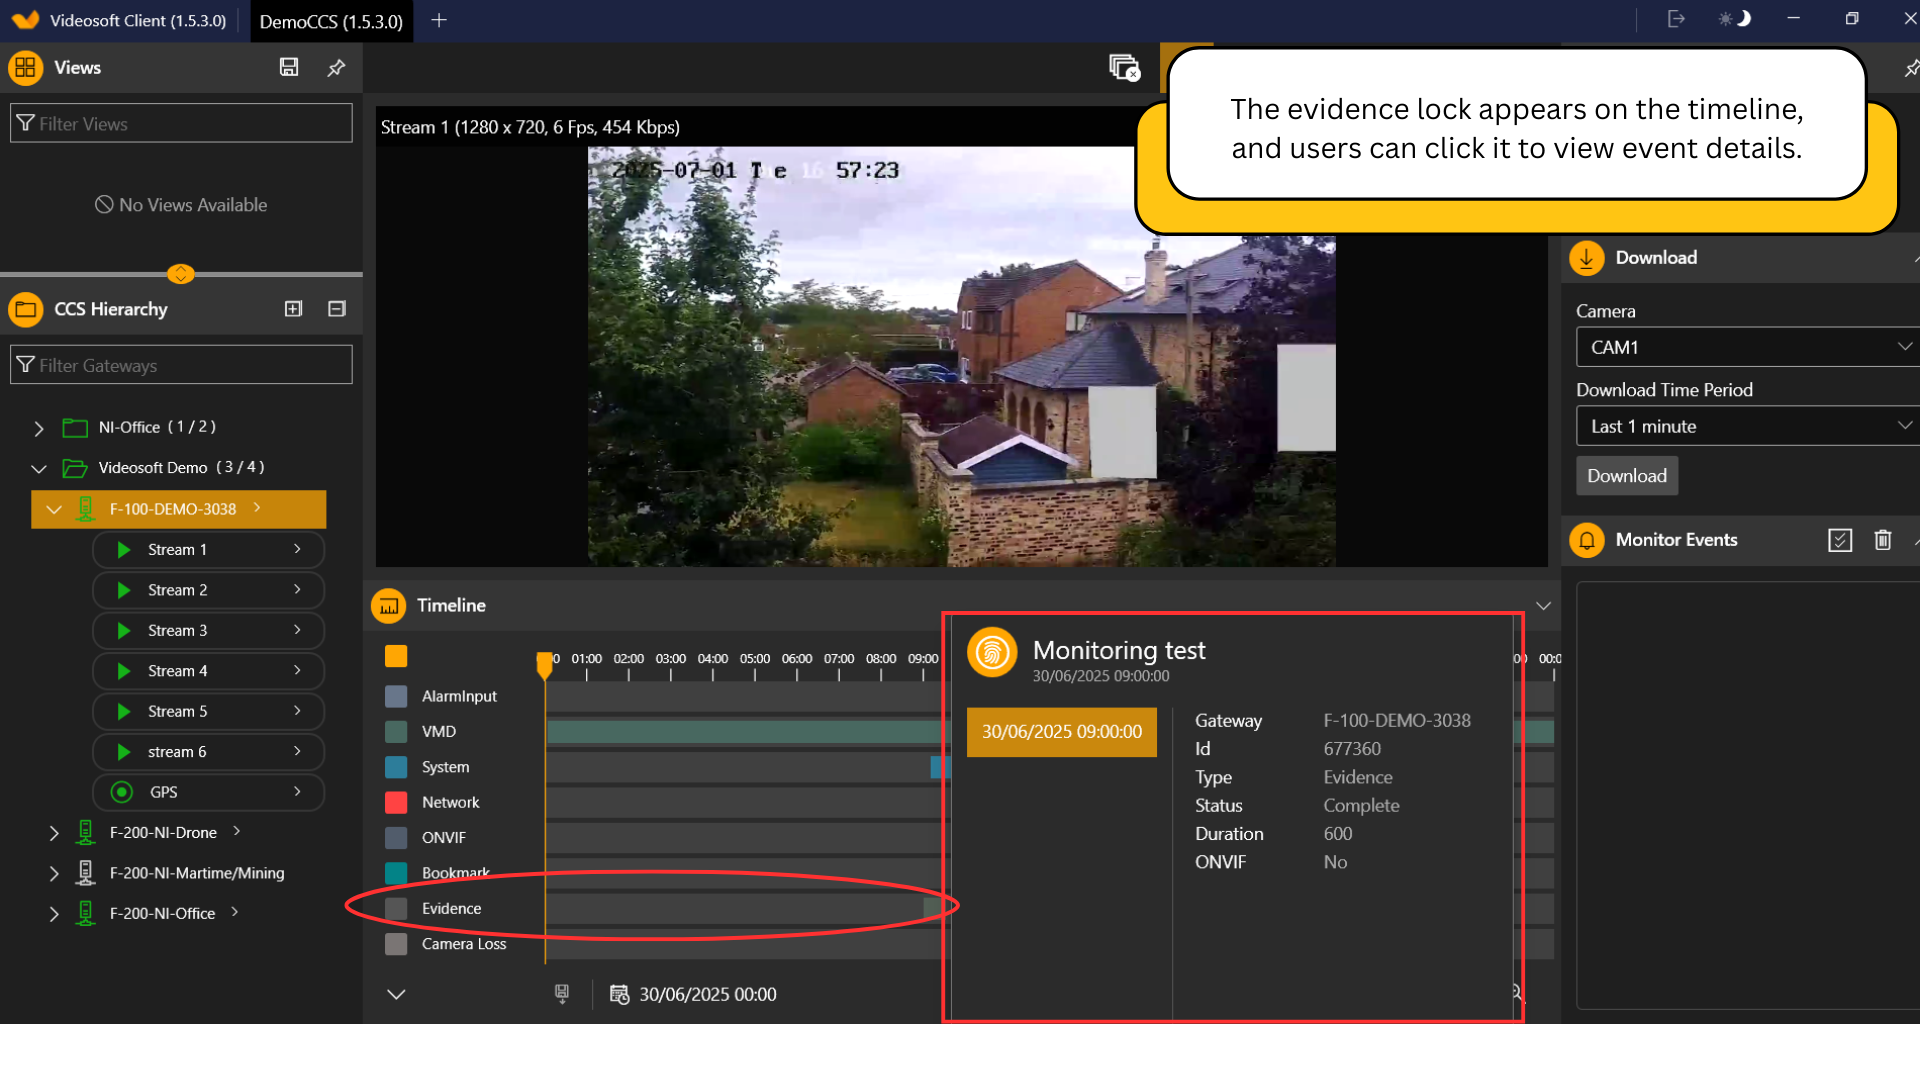Open the Download Time Period dropdown
The height and width of the screenshot is (1080, 1920).
click(1747, 426)
